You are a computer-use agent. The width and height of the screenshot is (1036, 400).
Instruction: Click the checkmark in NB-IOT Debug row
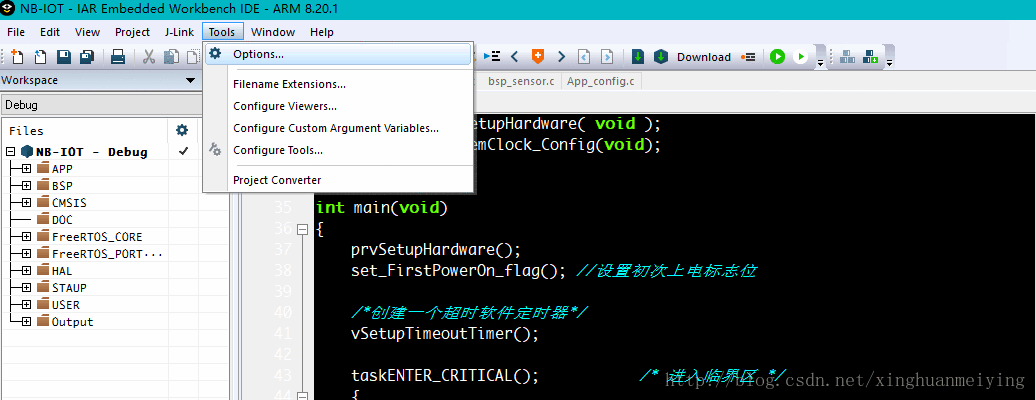coord(183,151)
